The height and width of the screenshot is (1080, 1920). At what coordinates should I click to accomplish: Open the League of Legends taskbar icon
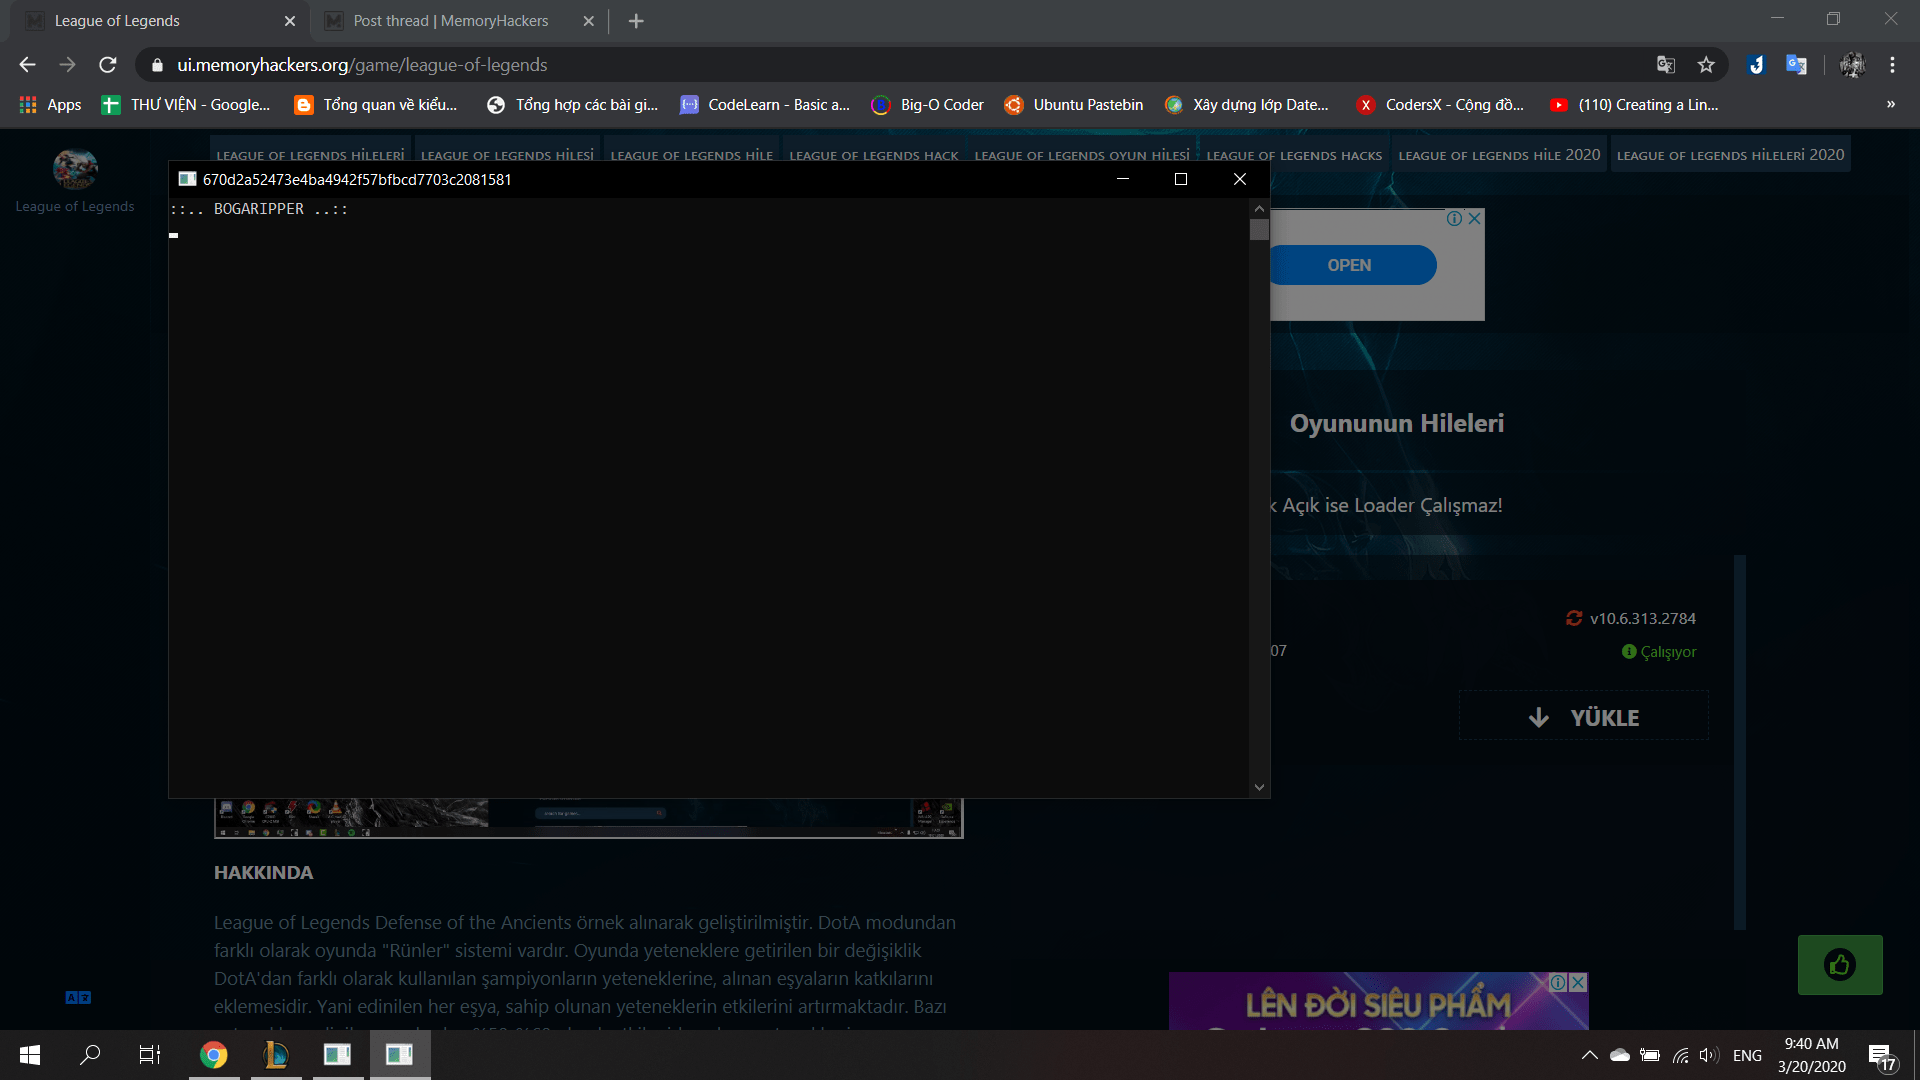click(x=276, y=1055)
